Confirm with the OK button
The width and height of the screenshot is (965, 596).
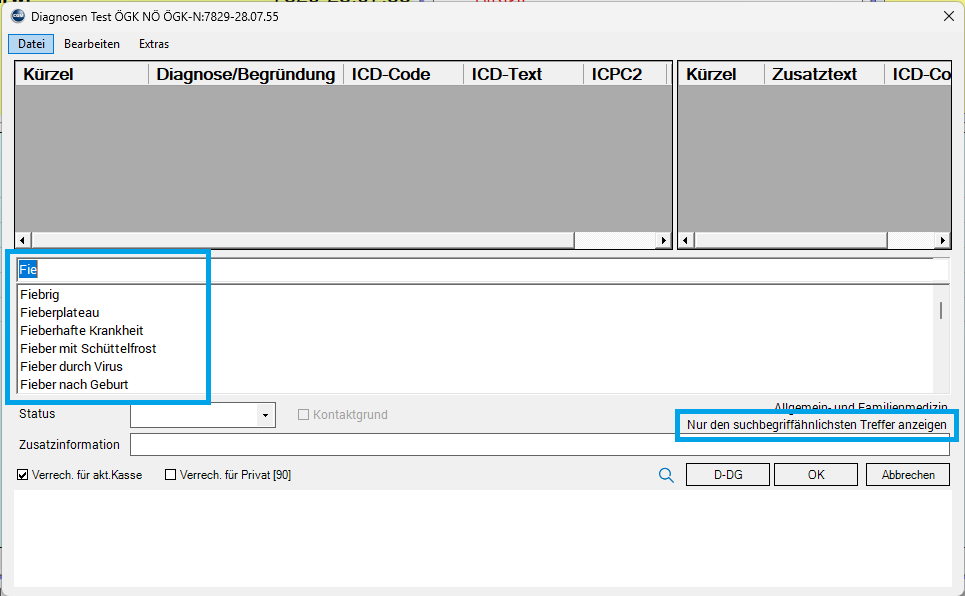point(815,475)
